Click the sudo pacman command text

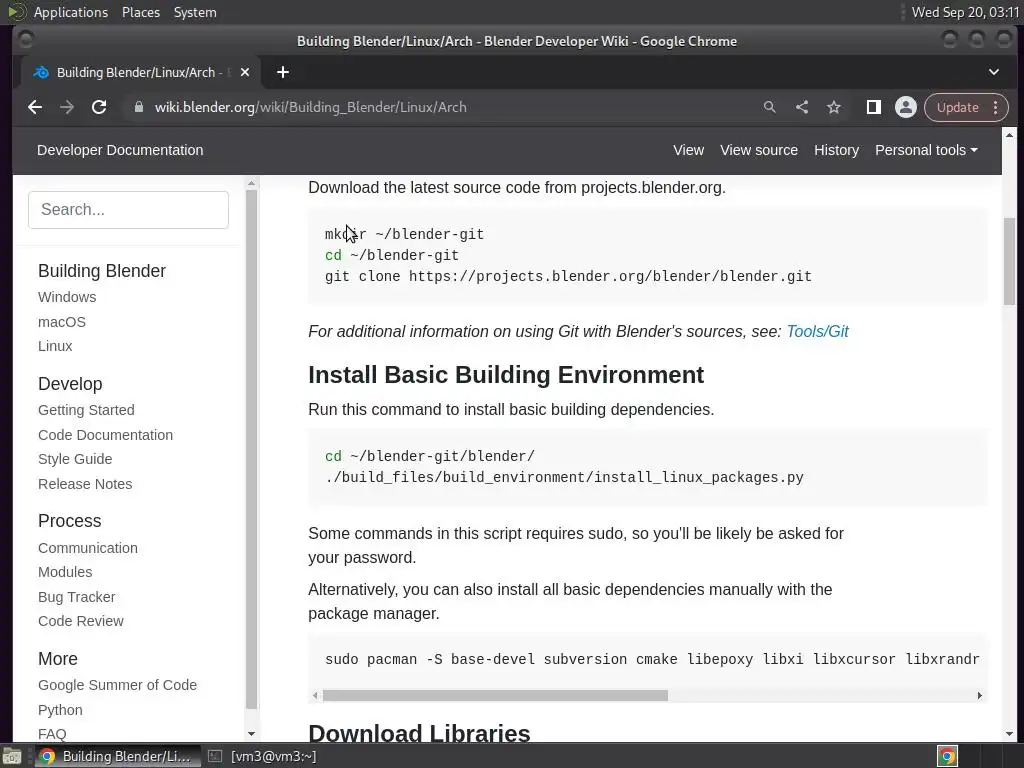click(x=652, y=660)
